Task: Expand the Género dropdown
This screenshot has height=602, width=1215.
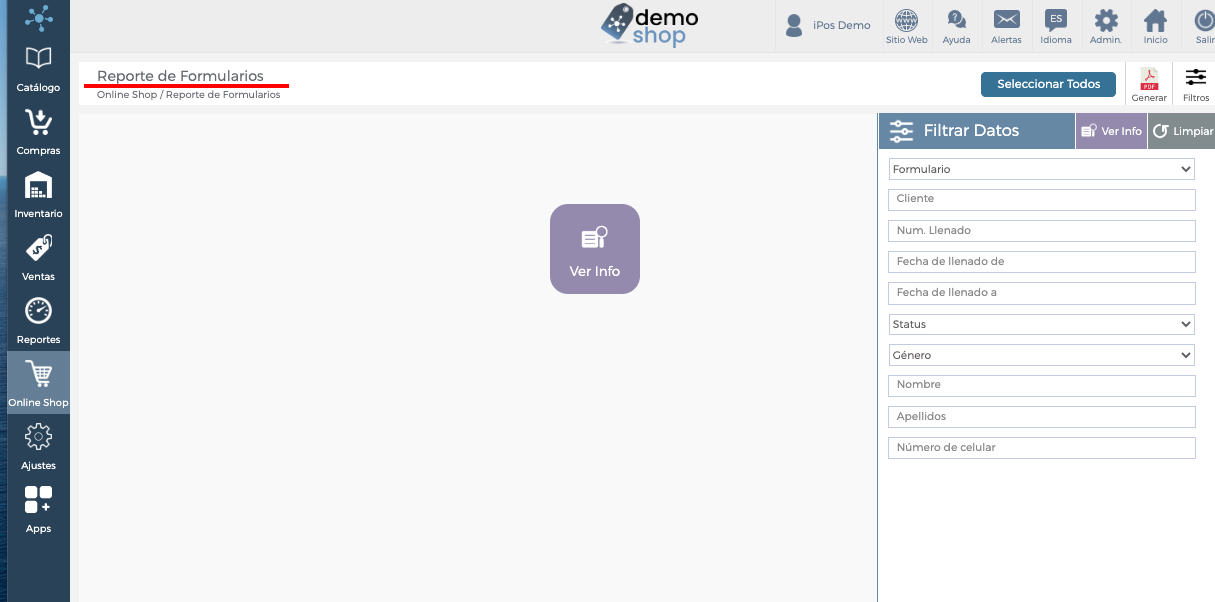Action: coord(1042,355)
